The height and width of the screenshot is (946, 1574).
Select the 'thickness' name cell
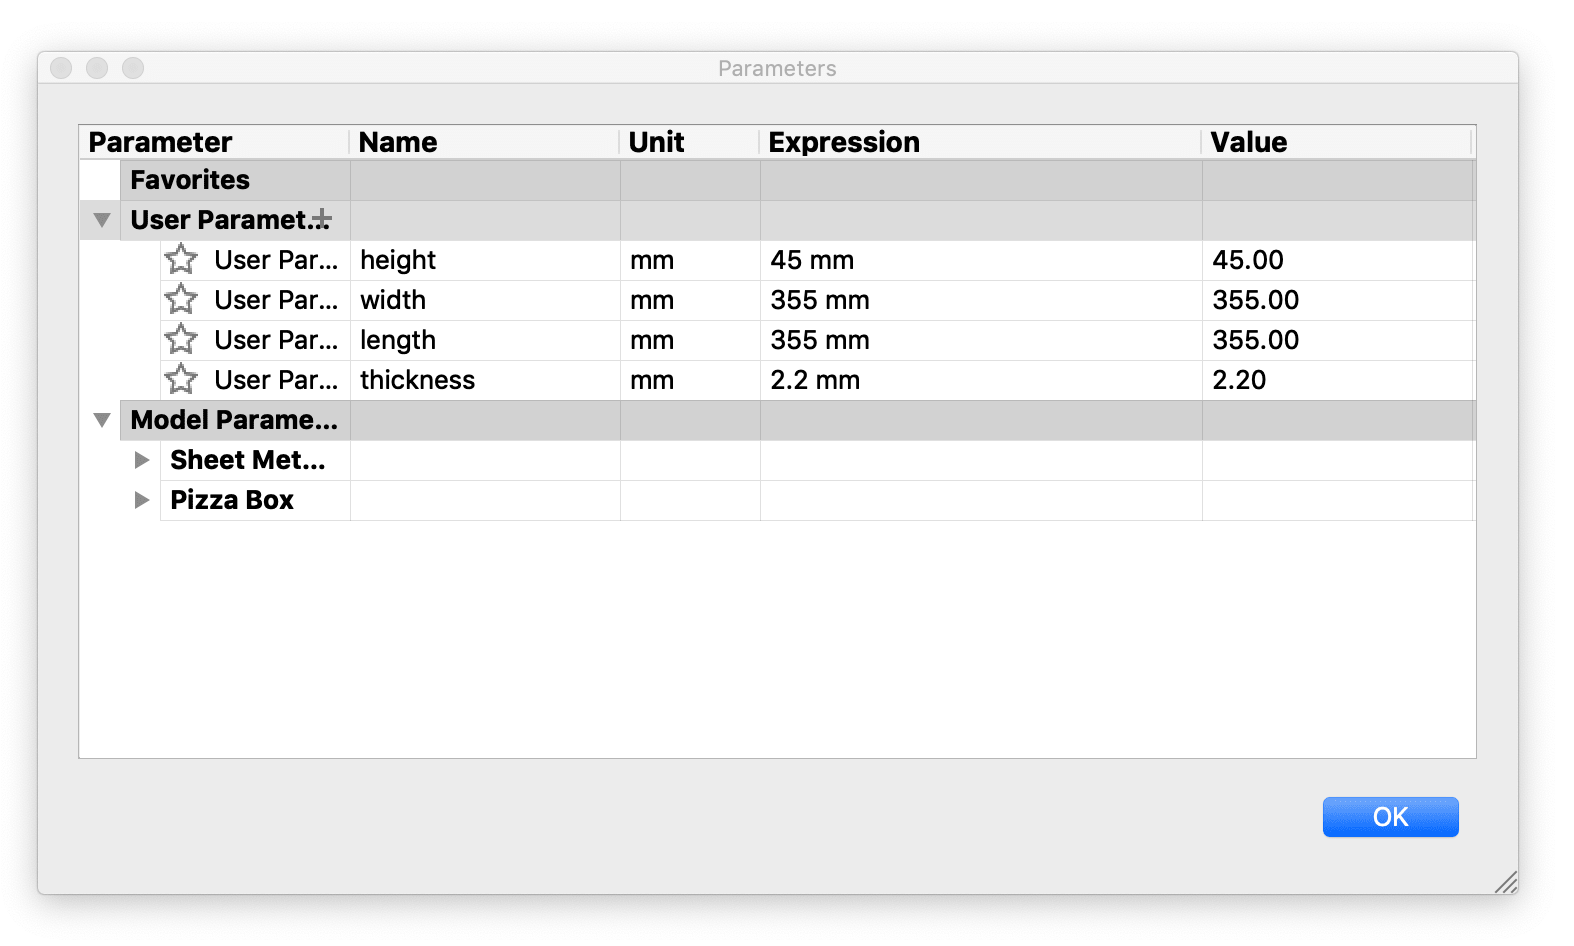(485, 380)
